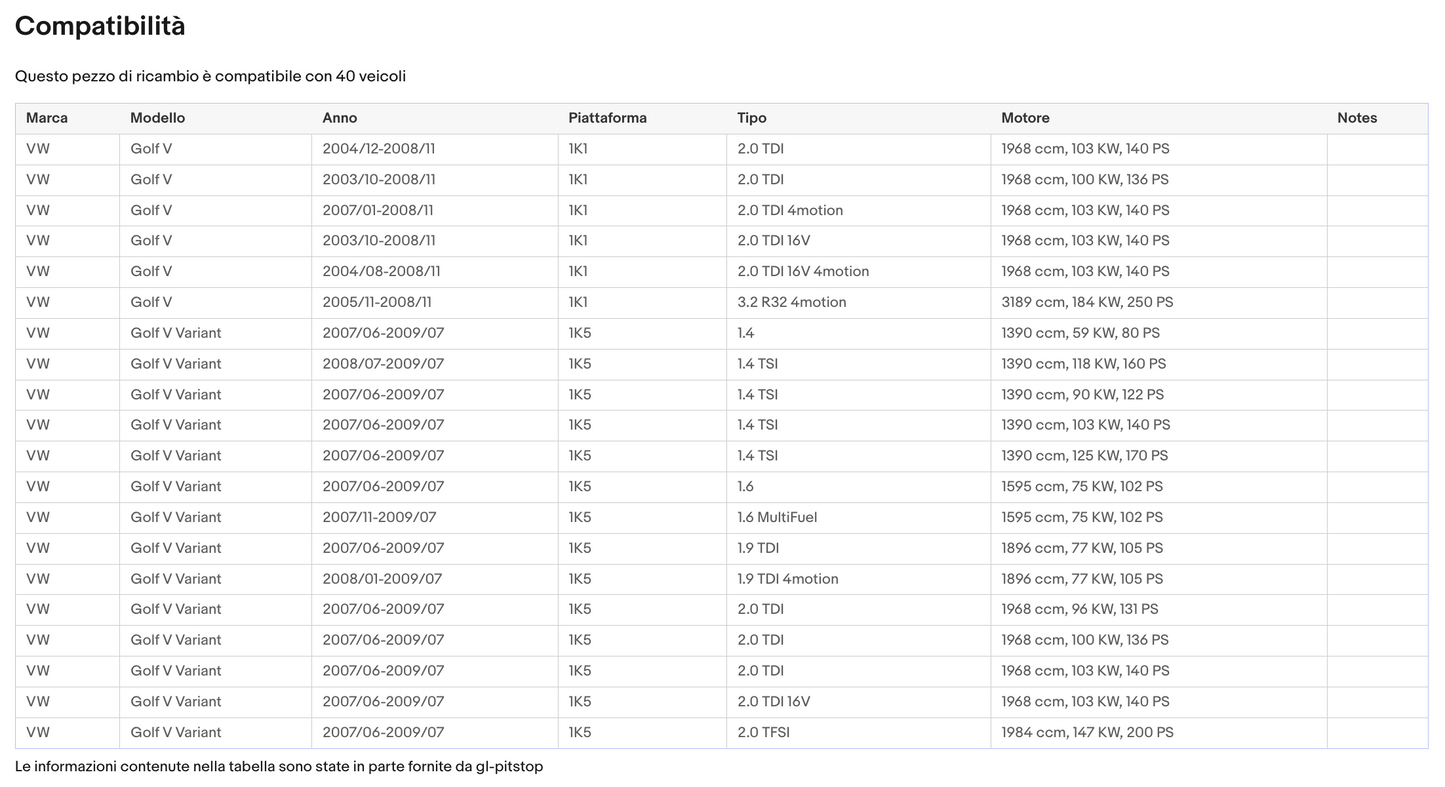The height and width of the screenshot is (787, 1445).
Task: Click the Notes column header
Action: (x=1357, y=118)
